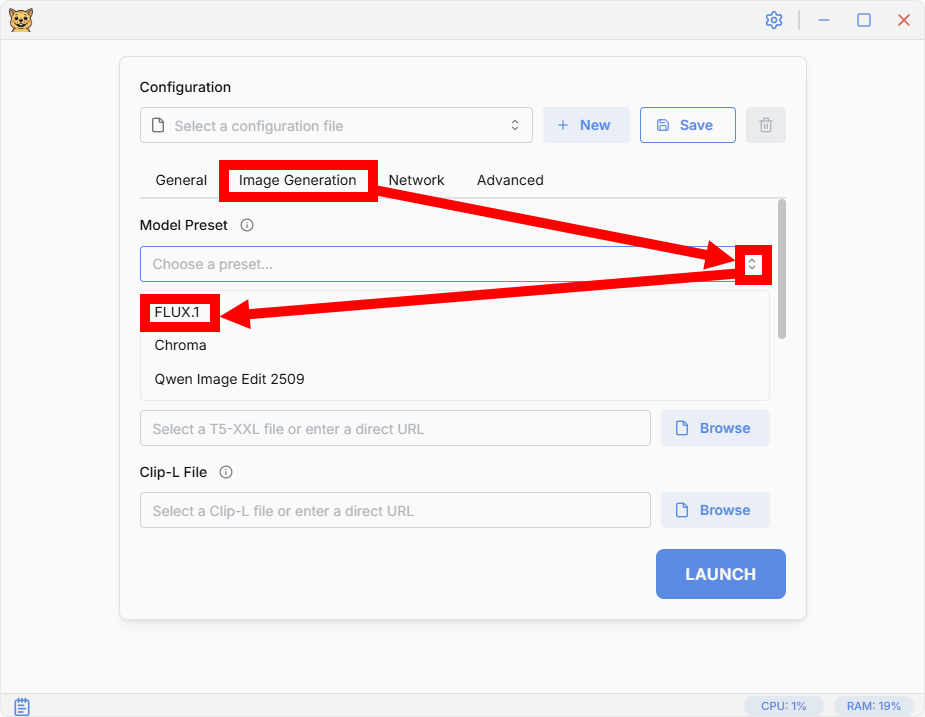Click the info icon beside Clip-L File
The image size is (925, 717).
[x=226, y=472]
